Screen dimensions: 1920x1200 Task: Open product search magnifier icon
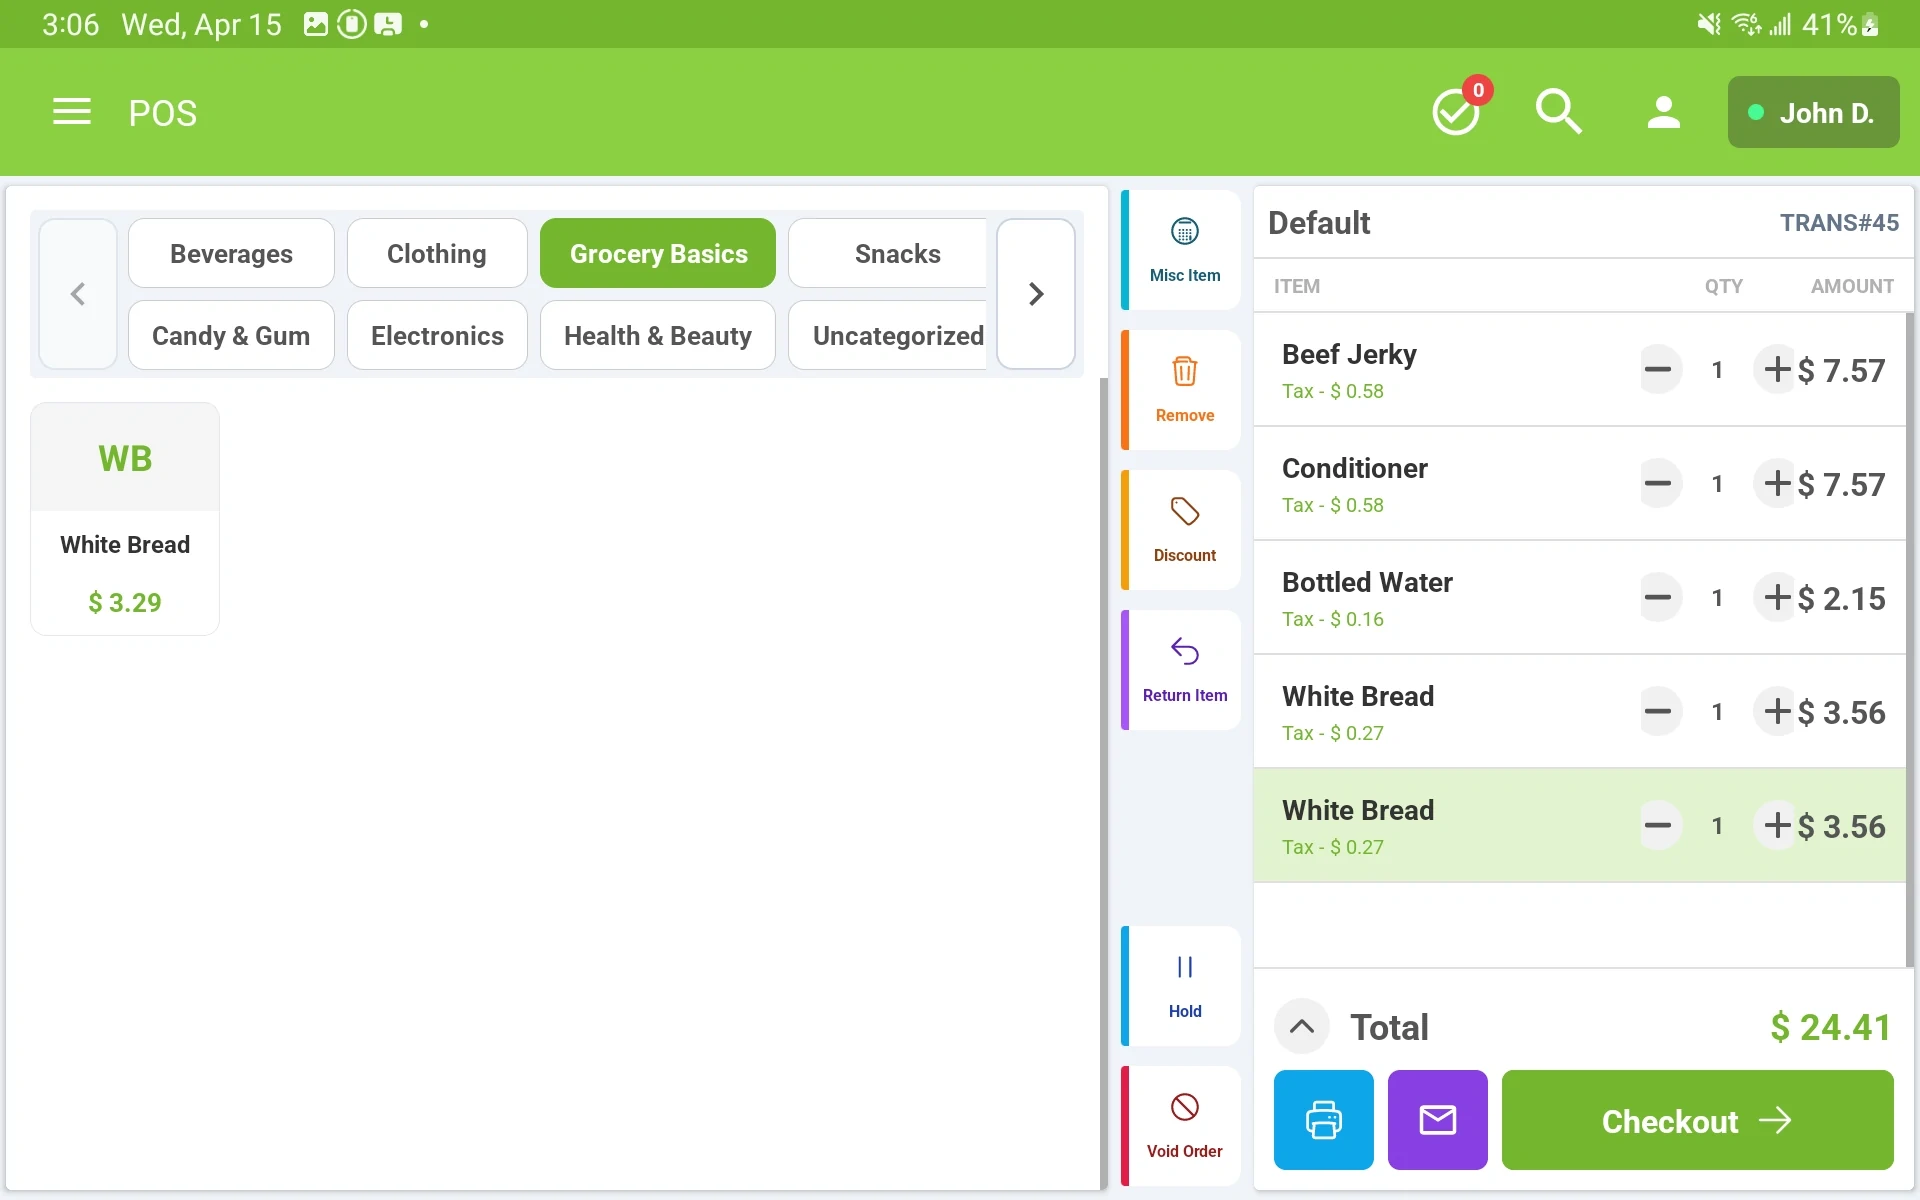[1558, 112]
